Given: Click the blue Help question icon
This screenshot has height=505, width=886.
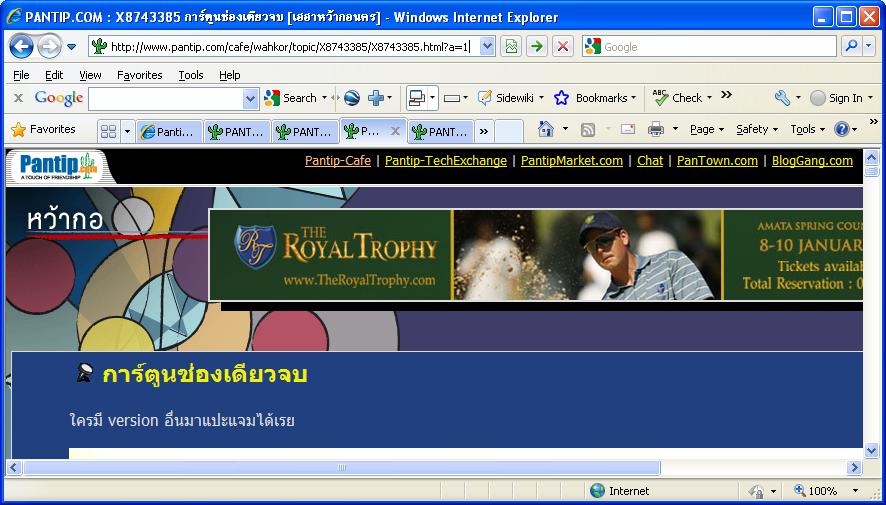Looking at the screenshot, I should click(841, 129).
